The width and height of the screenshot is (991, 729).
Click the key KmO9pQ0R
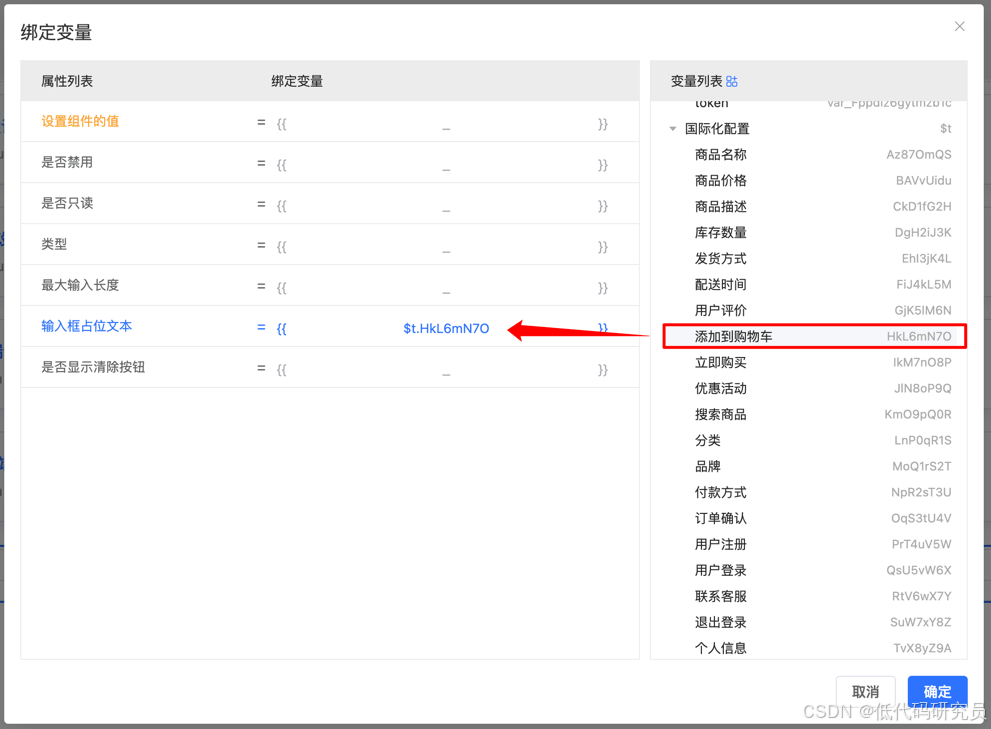918,415
